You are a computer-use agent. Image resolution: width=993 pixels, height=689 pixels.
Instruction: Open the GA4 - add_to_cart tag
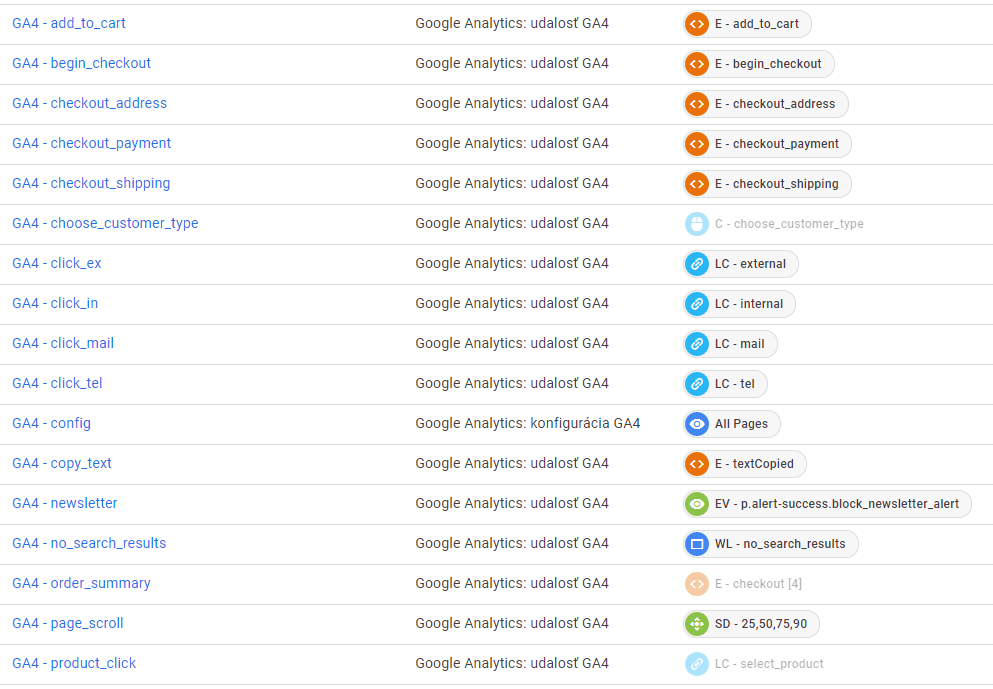(69, 23)
